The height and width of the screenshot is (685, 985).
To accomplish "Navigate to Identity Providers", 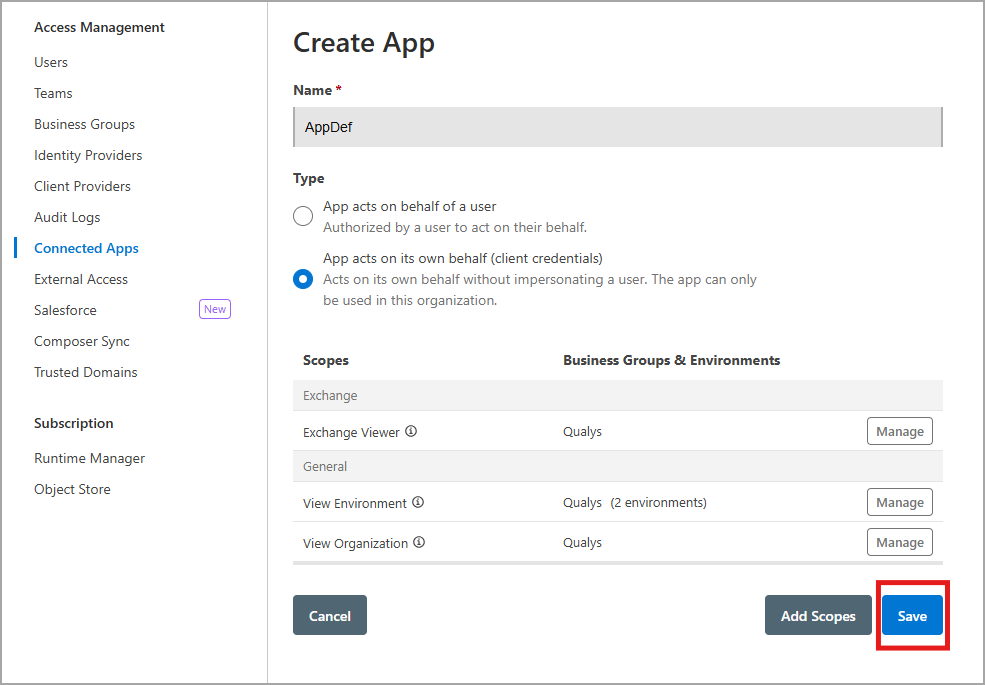I will pyautogui.click(x=88, y=155).
